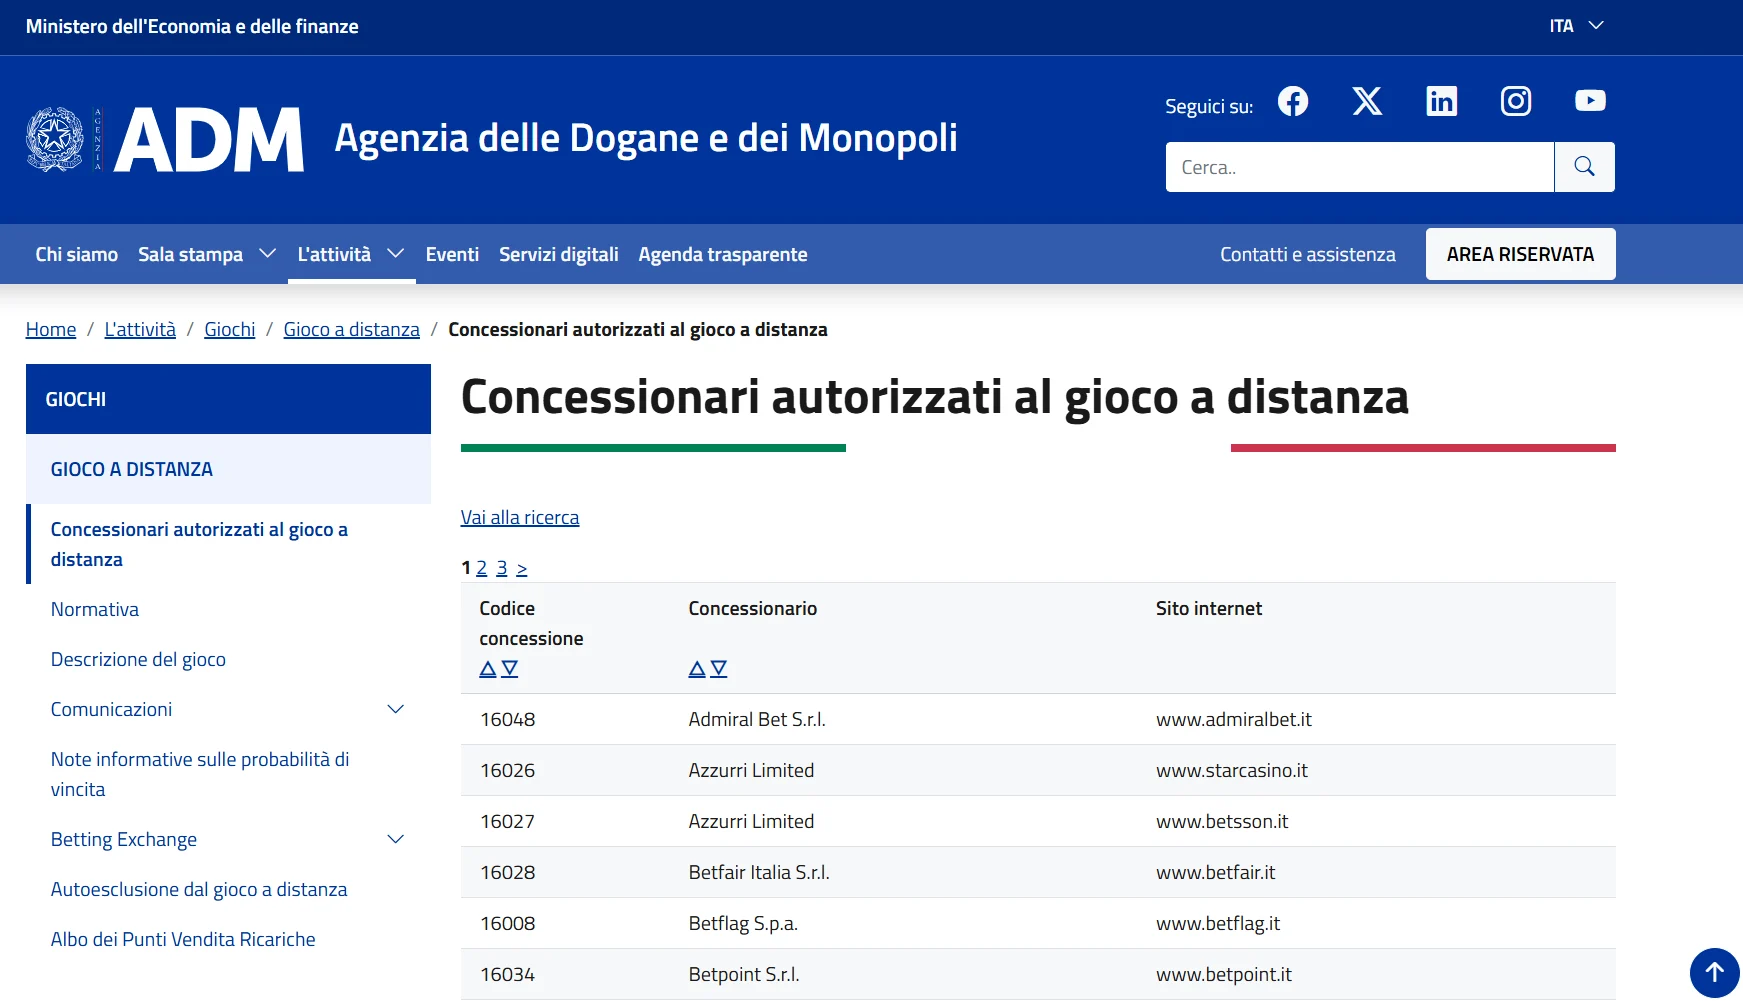Go to results page 3
This screenshot has width=1743, height=1001.
pos(502,568)
